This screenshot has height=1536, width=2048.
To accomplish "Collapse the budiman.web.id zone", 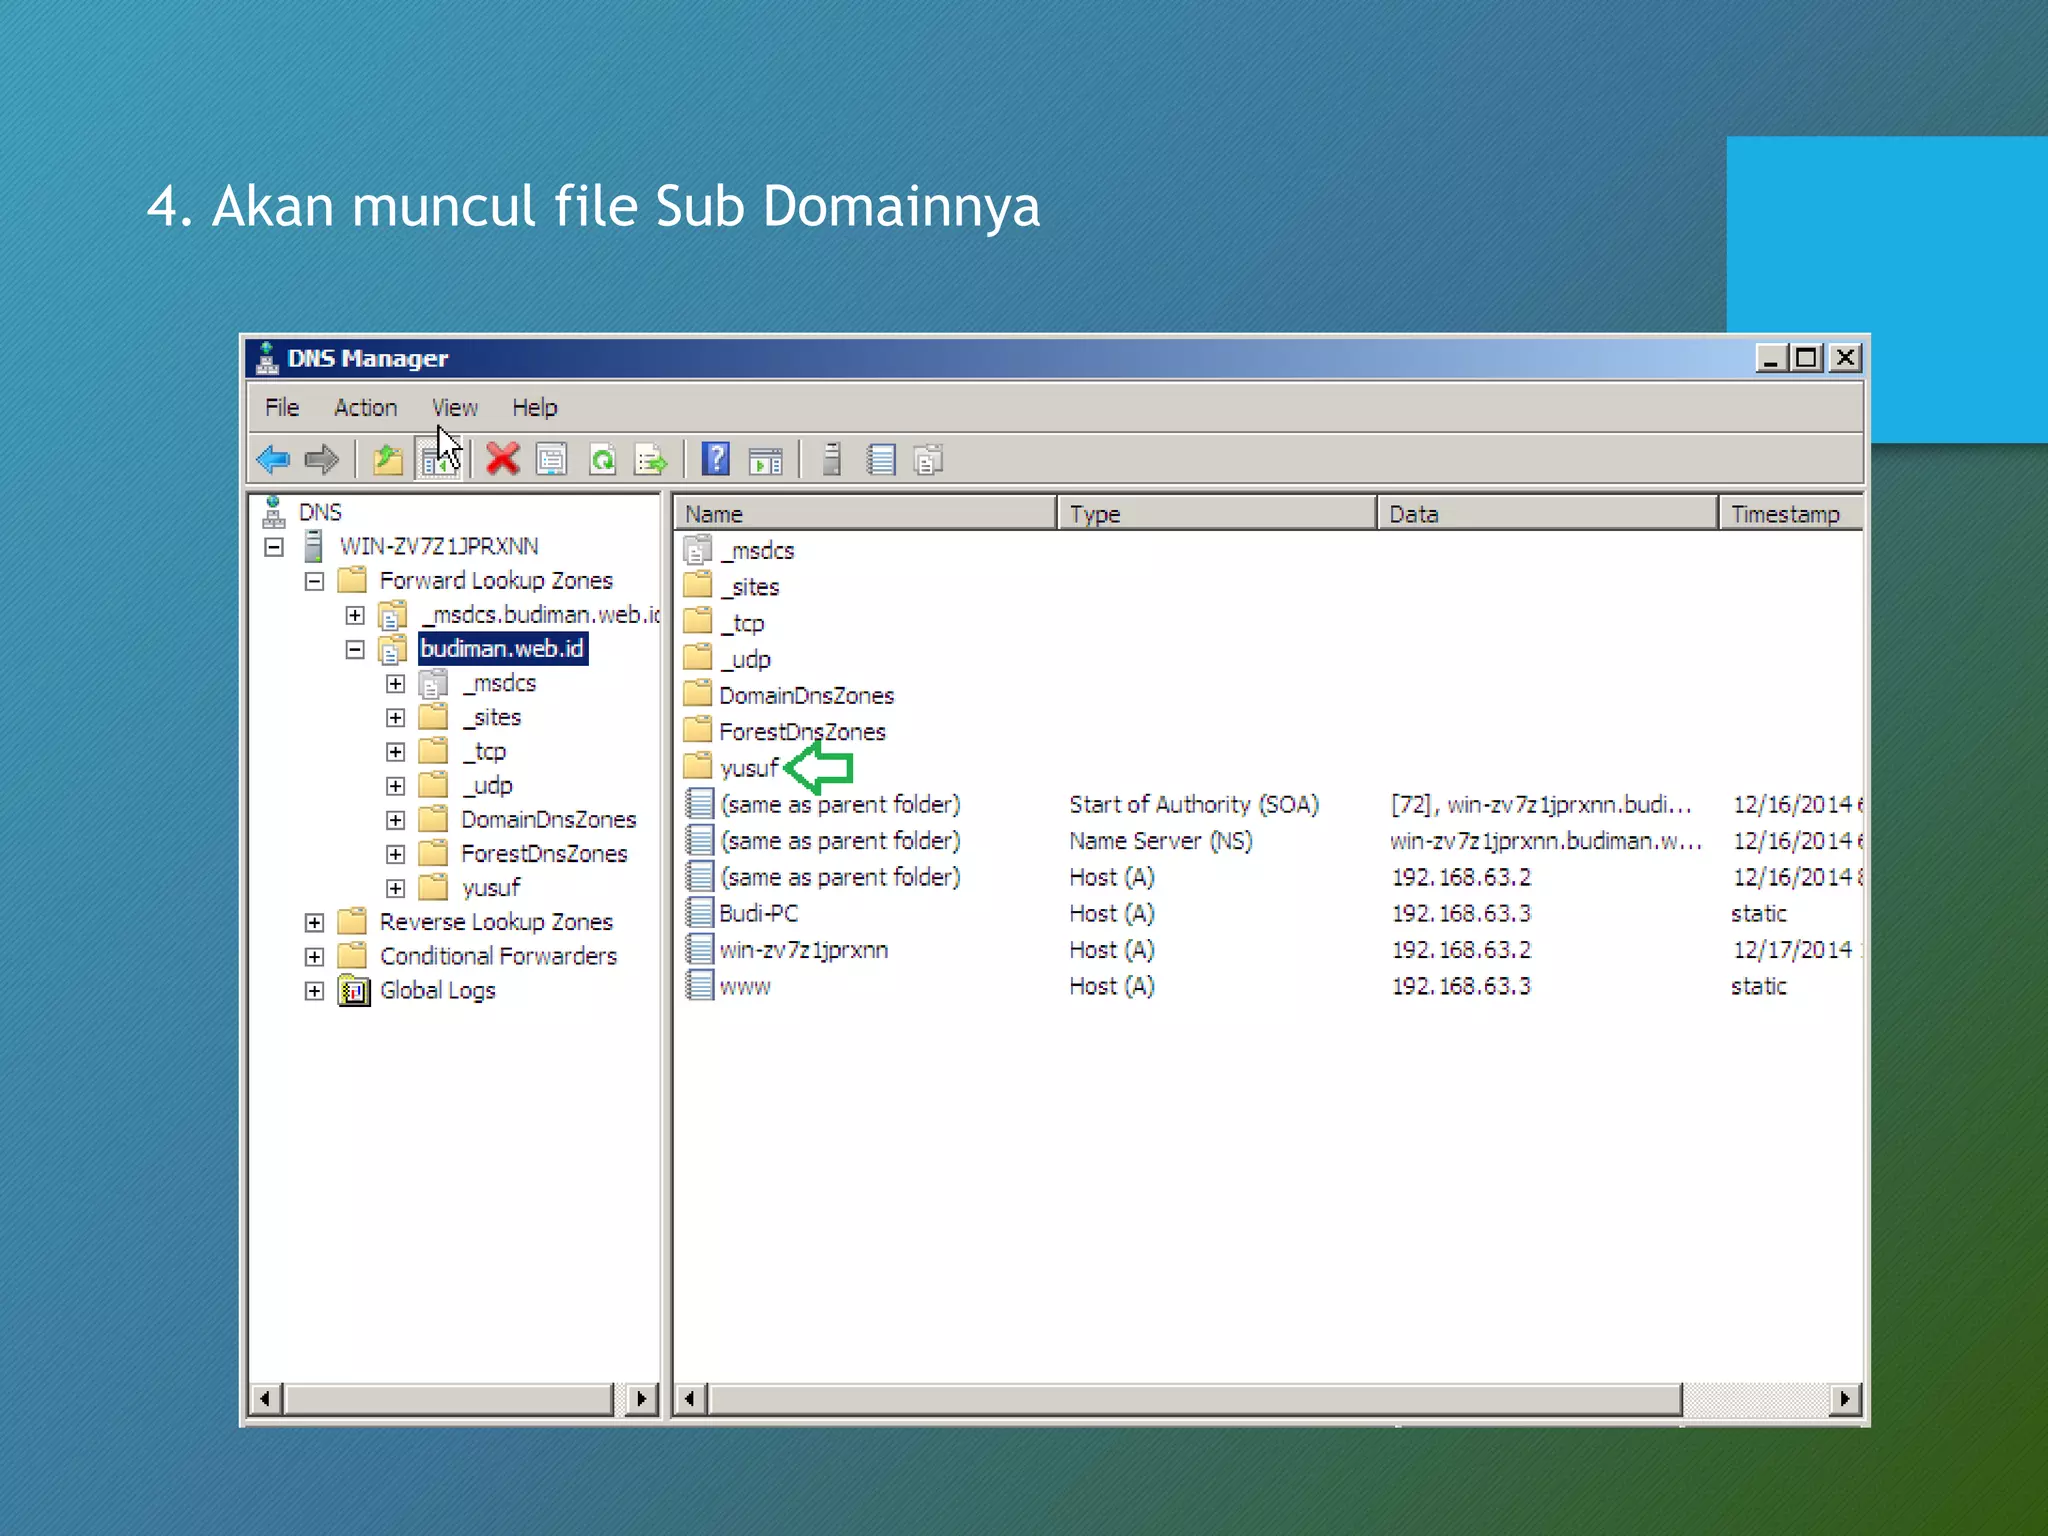I will (x=355, y=649).
